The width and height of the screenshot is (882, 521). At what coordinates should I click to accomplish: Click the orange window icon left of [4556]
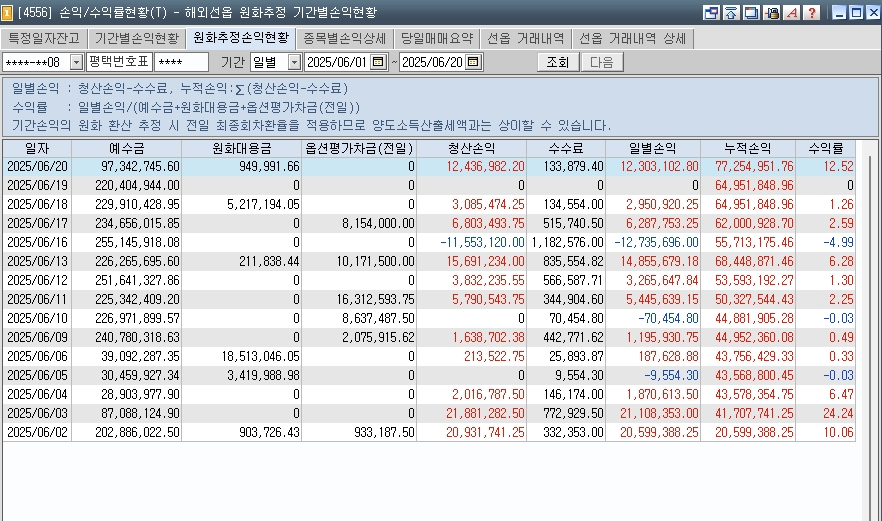pos(7,12)
